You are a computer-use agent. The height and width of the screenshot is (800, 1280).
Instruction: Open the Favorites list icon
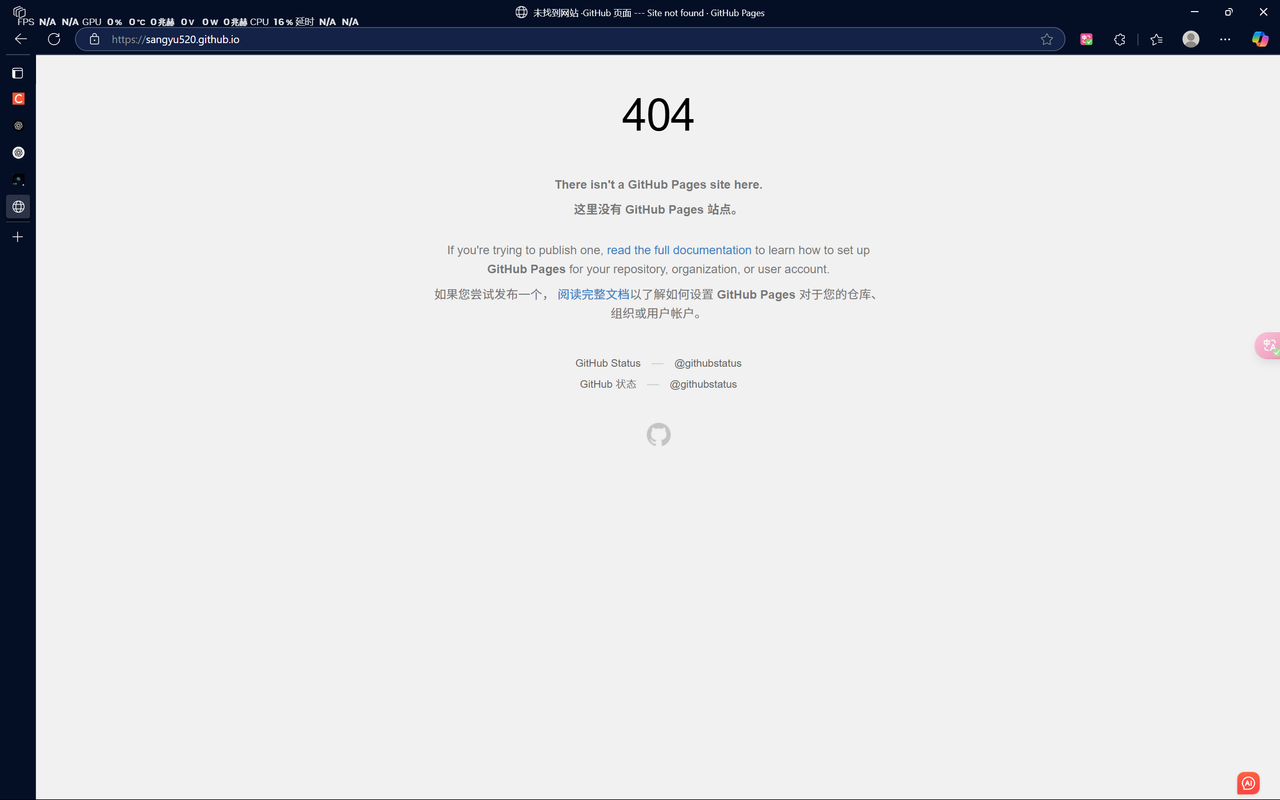1156,39
